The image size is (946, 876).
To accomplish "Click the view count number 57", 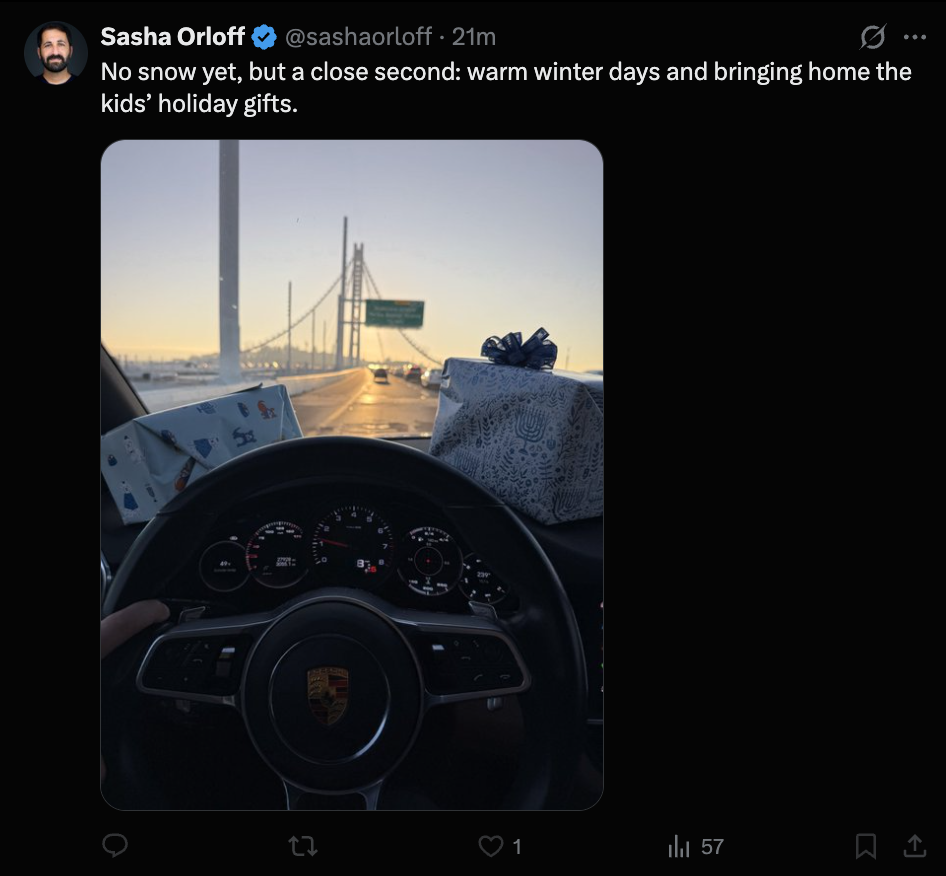I will pyautogui.click(x=712, y=847).
